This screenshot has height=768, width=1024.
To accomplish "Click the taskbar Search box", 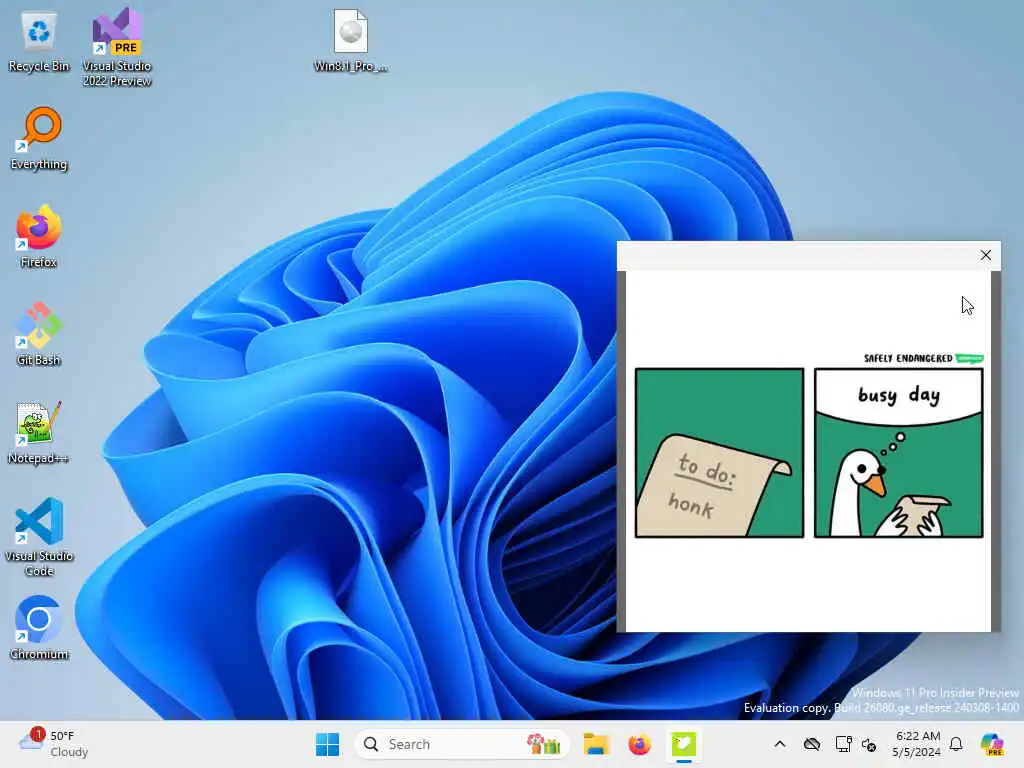I will [x=461, y=744].
